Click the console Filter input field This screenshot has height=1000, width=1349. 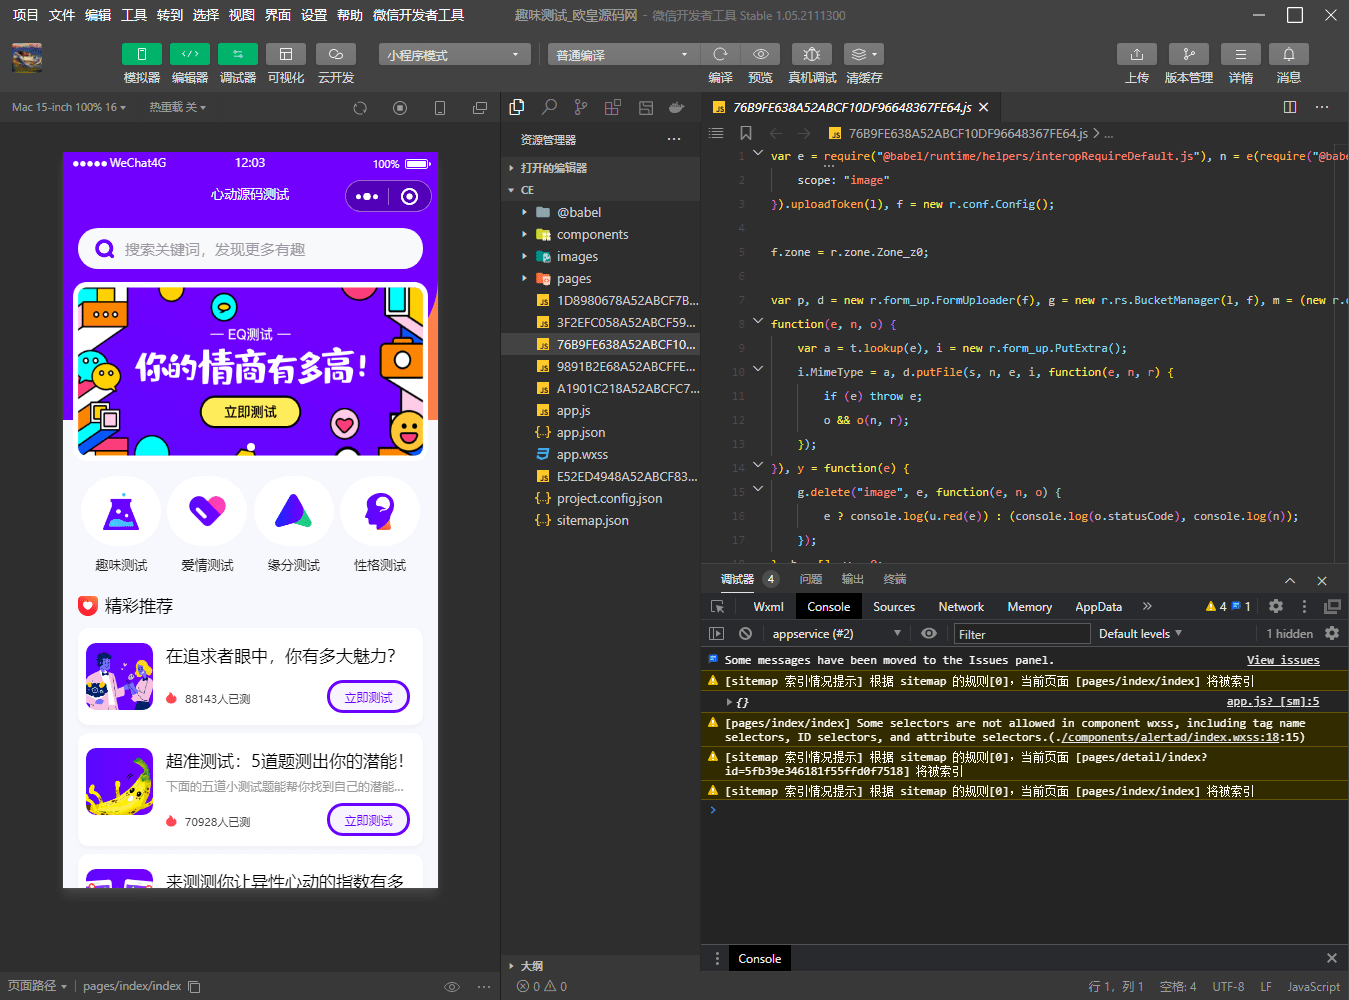(1022, 633)
